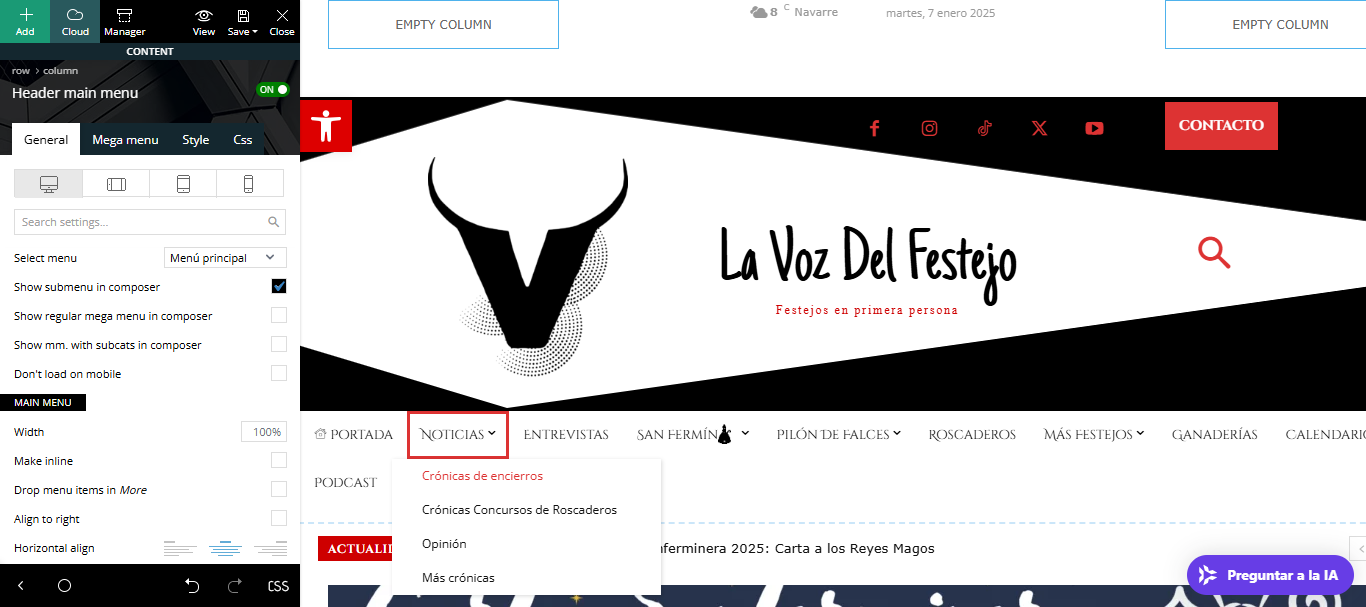Check Don't load on mobile
The width and height of the screenshot is (1366, 607).
tap(279, 374)
